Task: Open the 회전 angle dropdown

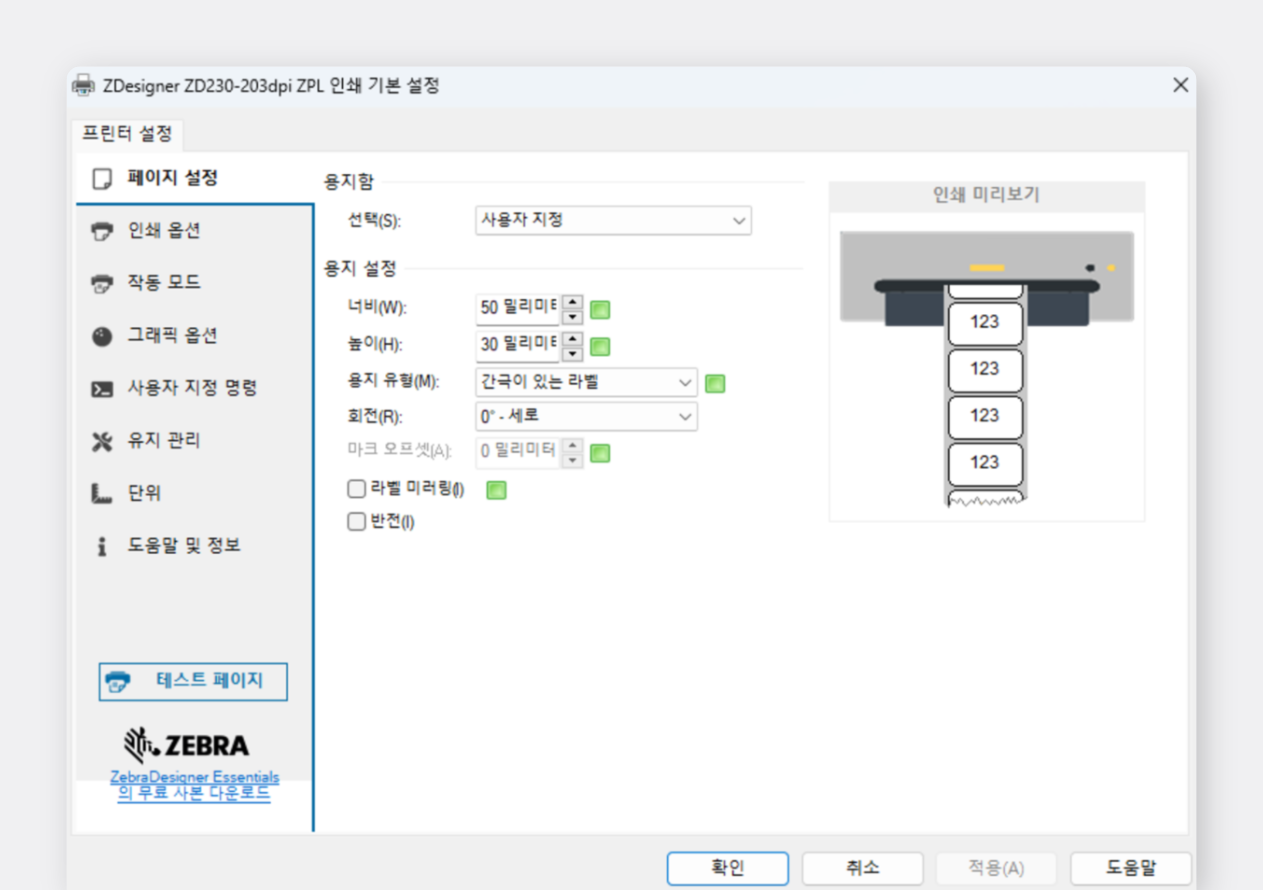Action: point(585,416)
